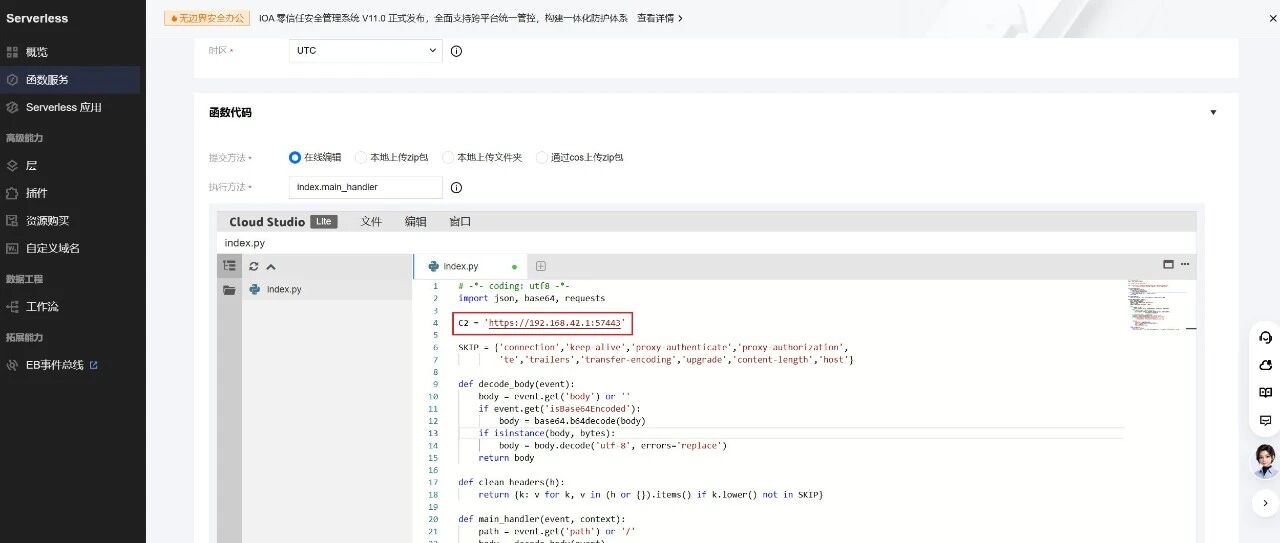This screenshot has height=543, width=1280.
Task: Maximize the editor panel
Action: coord(1168,265)
